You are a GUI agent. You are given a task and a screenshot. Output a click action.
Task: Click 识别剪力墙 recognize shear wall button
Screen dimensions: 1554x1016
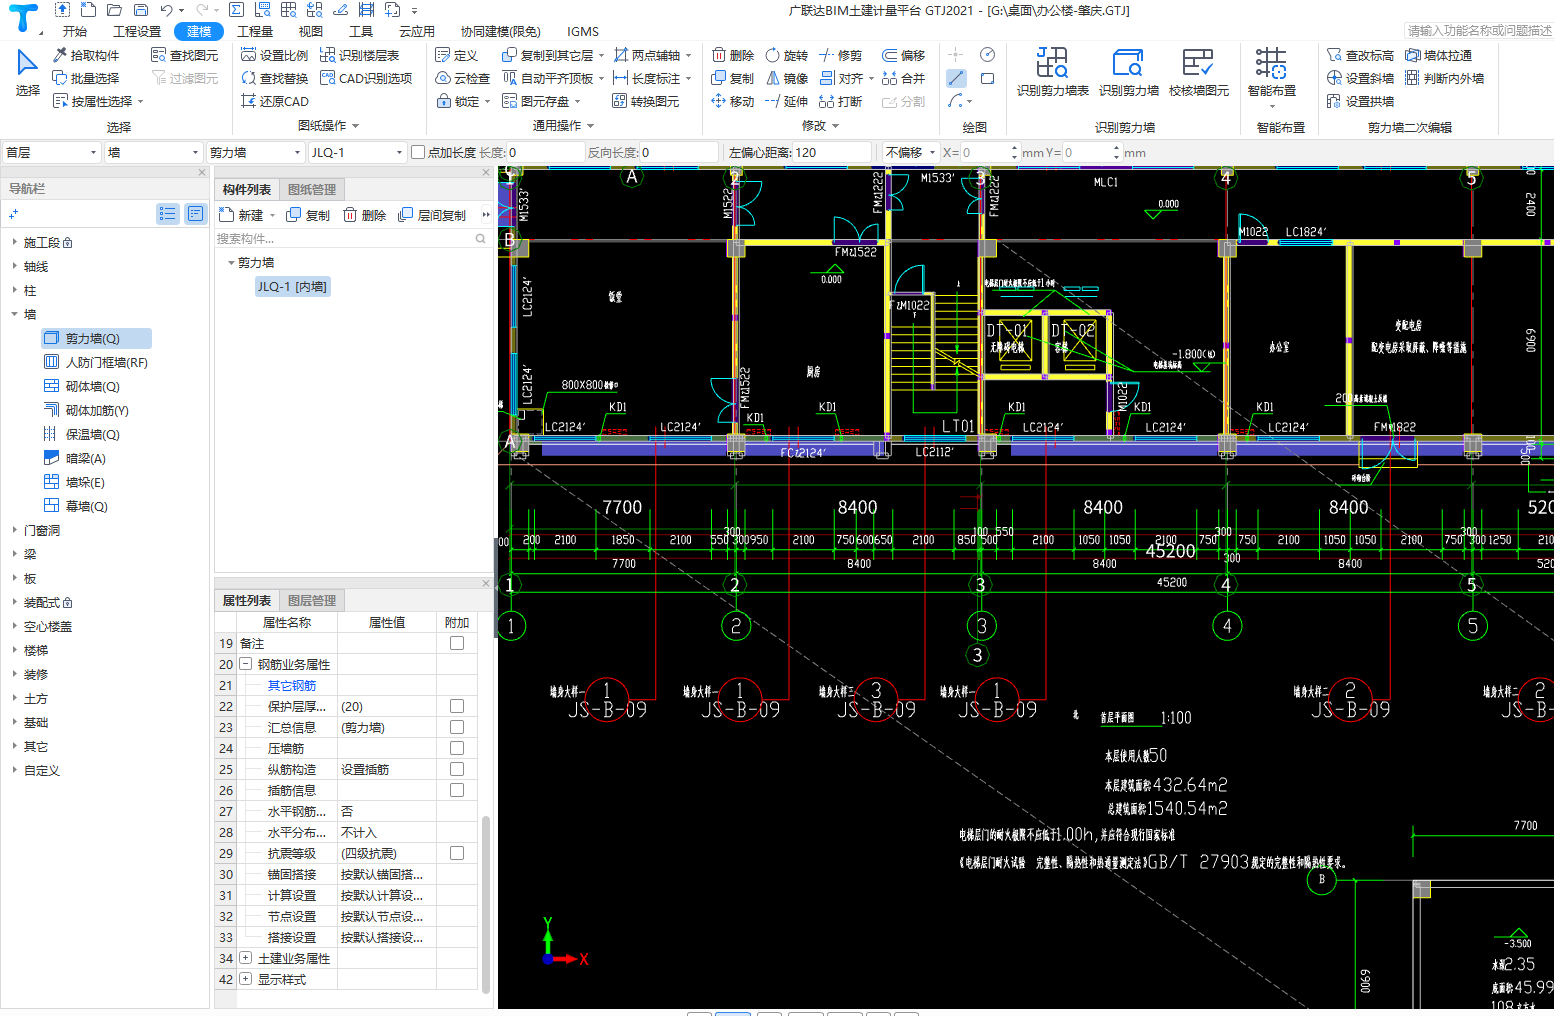pos(1128,72)
